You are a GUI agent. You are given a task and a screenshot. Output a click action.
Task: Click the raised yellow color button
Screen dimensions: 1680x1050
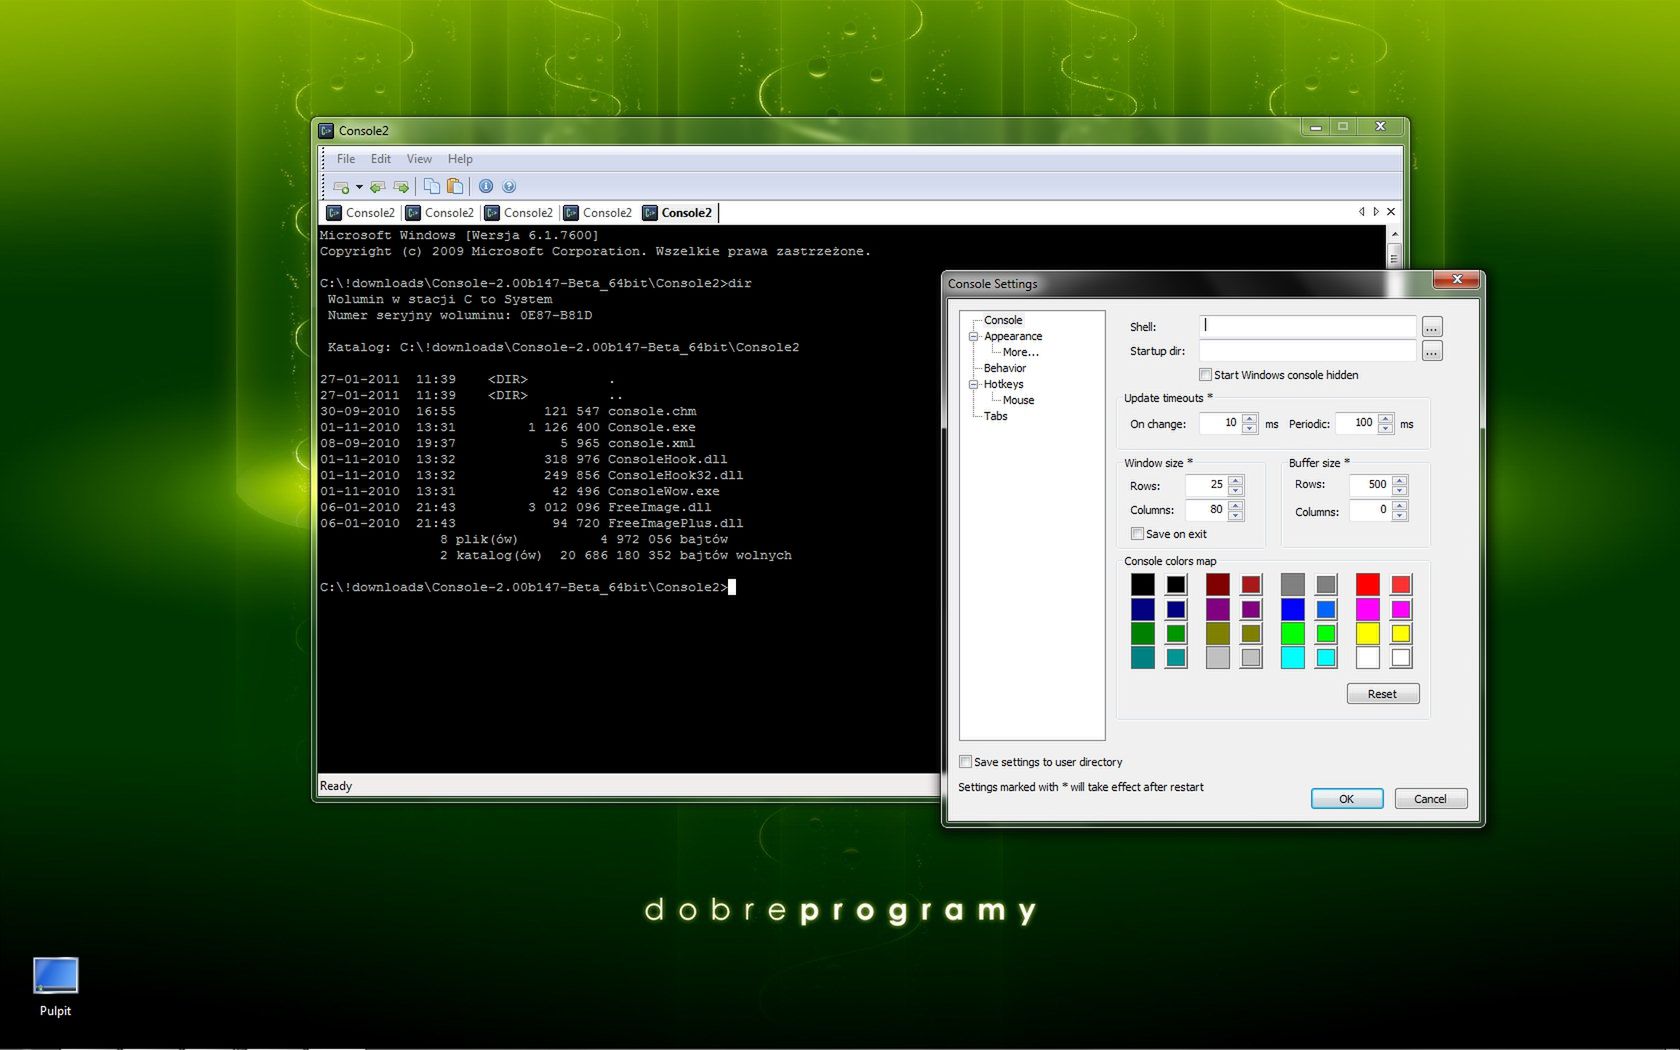[x=1401, y=633]
